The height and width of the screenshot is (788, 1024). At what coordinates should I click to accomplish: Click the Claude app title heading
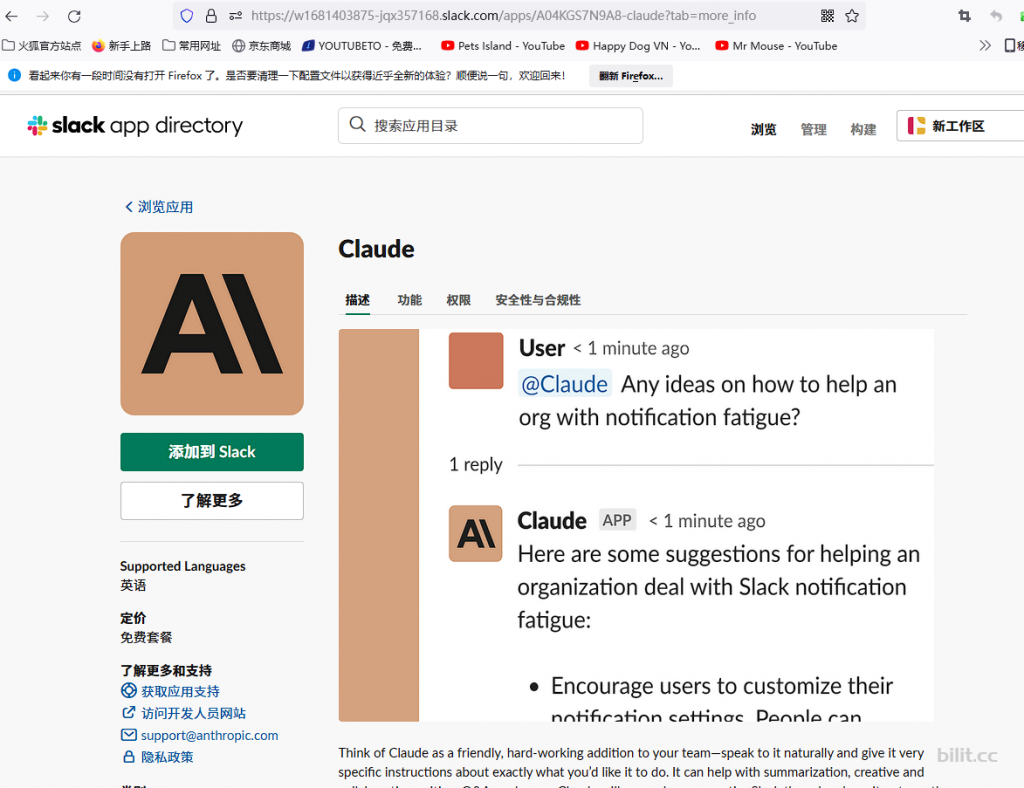376,249
